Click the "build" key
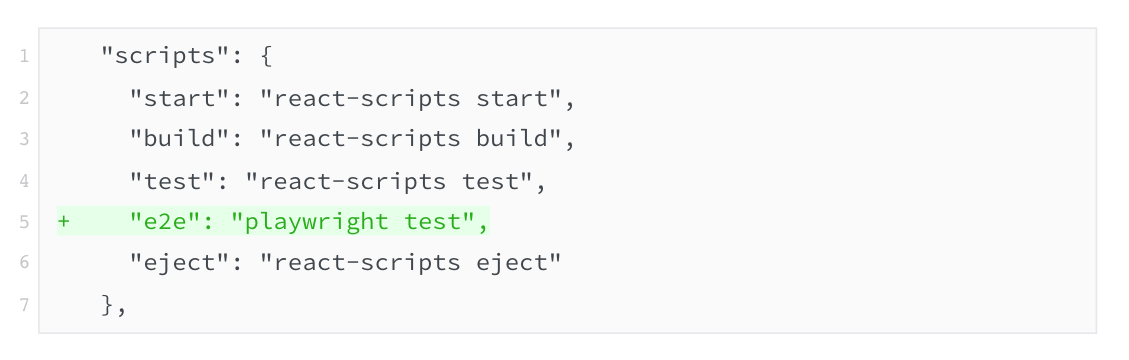This screenshot has width=1129, height=360. 173,138
